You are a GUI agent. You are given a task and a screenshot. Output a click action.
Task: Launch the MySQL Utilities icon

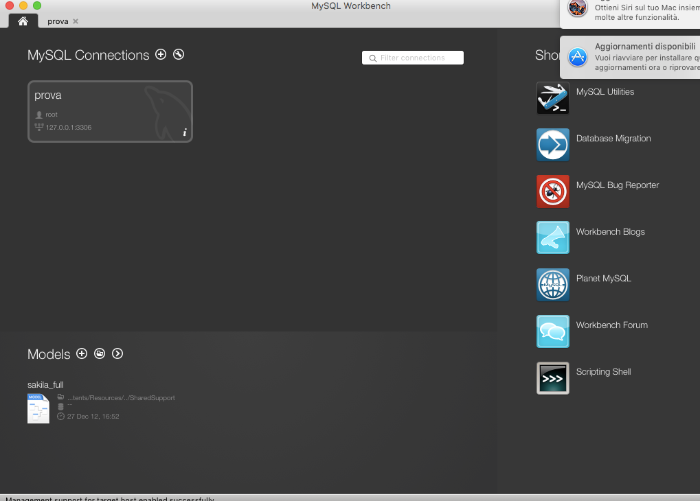pos(553,98)
